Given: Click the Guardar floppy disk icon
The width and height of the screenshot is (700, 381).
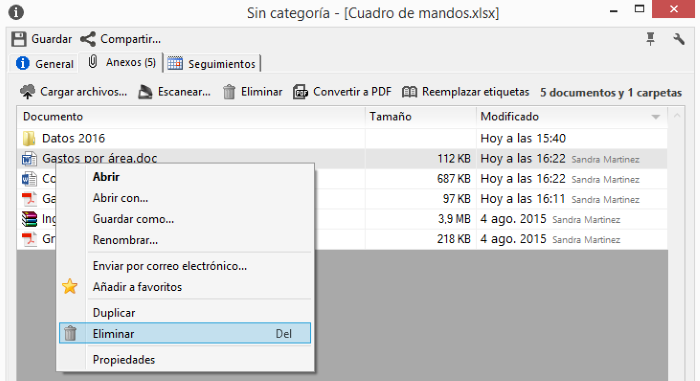Looking at the screenshot, I should pos(19,39).
